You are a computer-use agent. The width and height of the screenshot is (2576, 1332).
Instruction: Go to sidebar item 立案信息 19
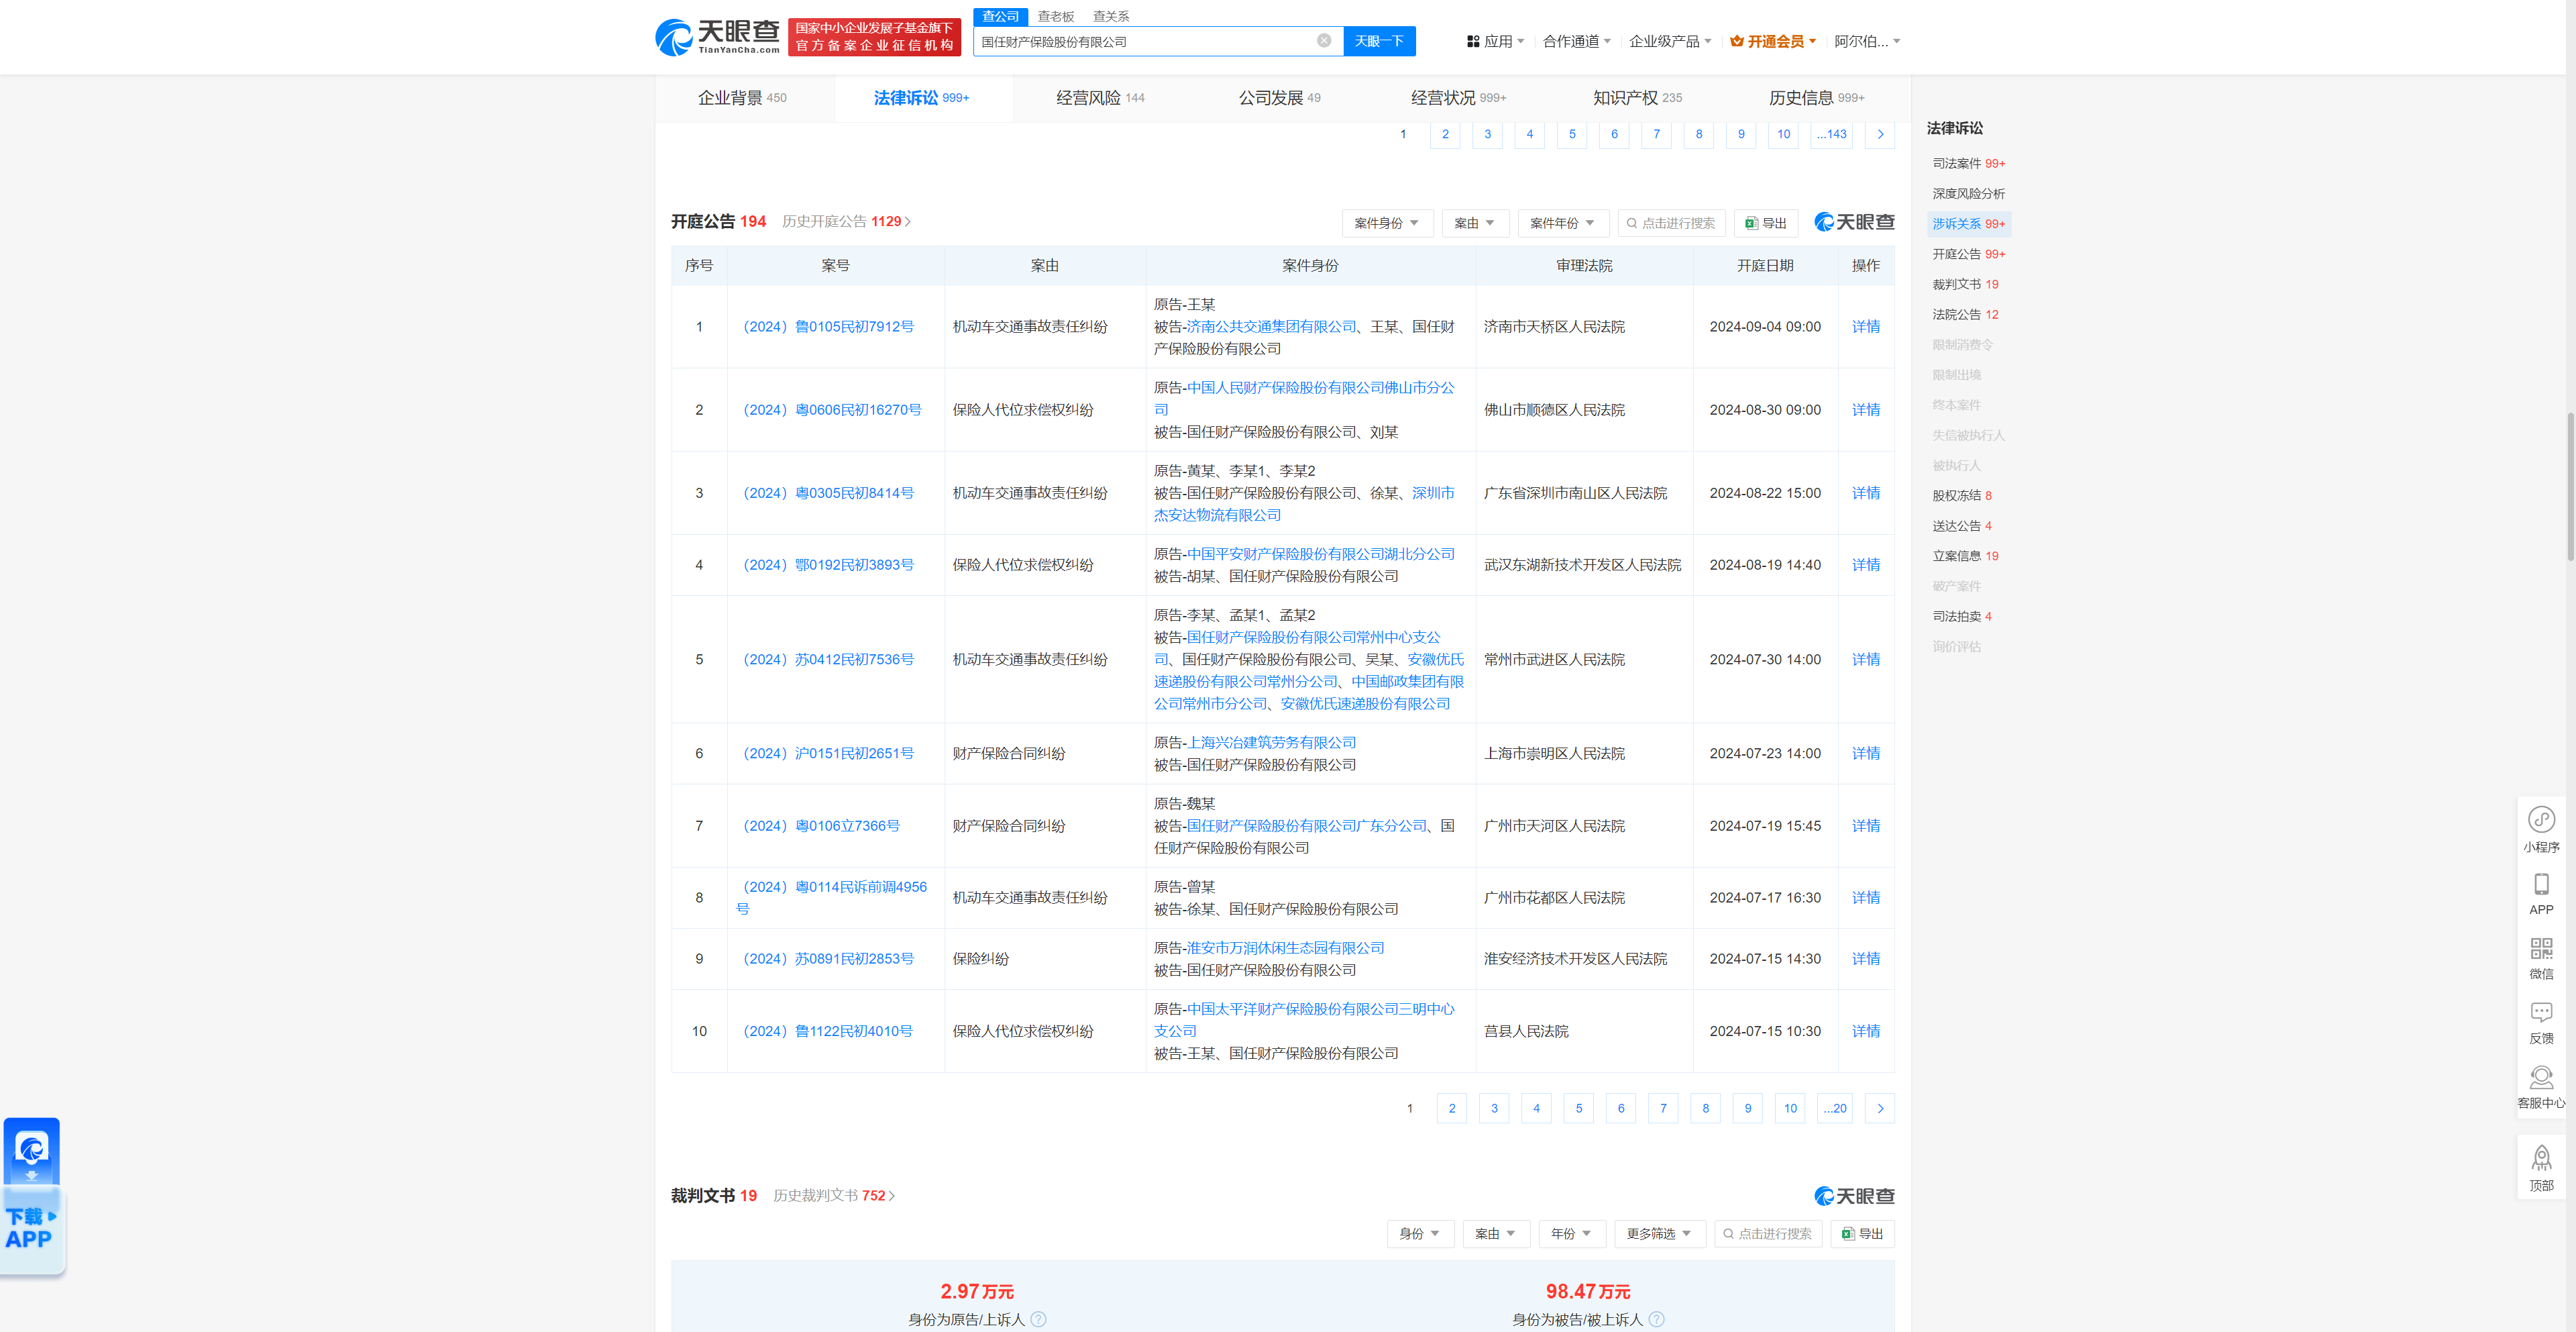pyautogui.click(x=1965, y=556)
